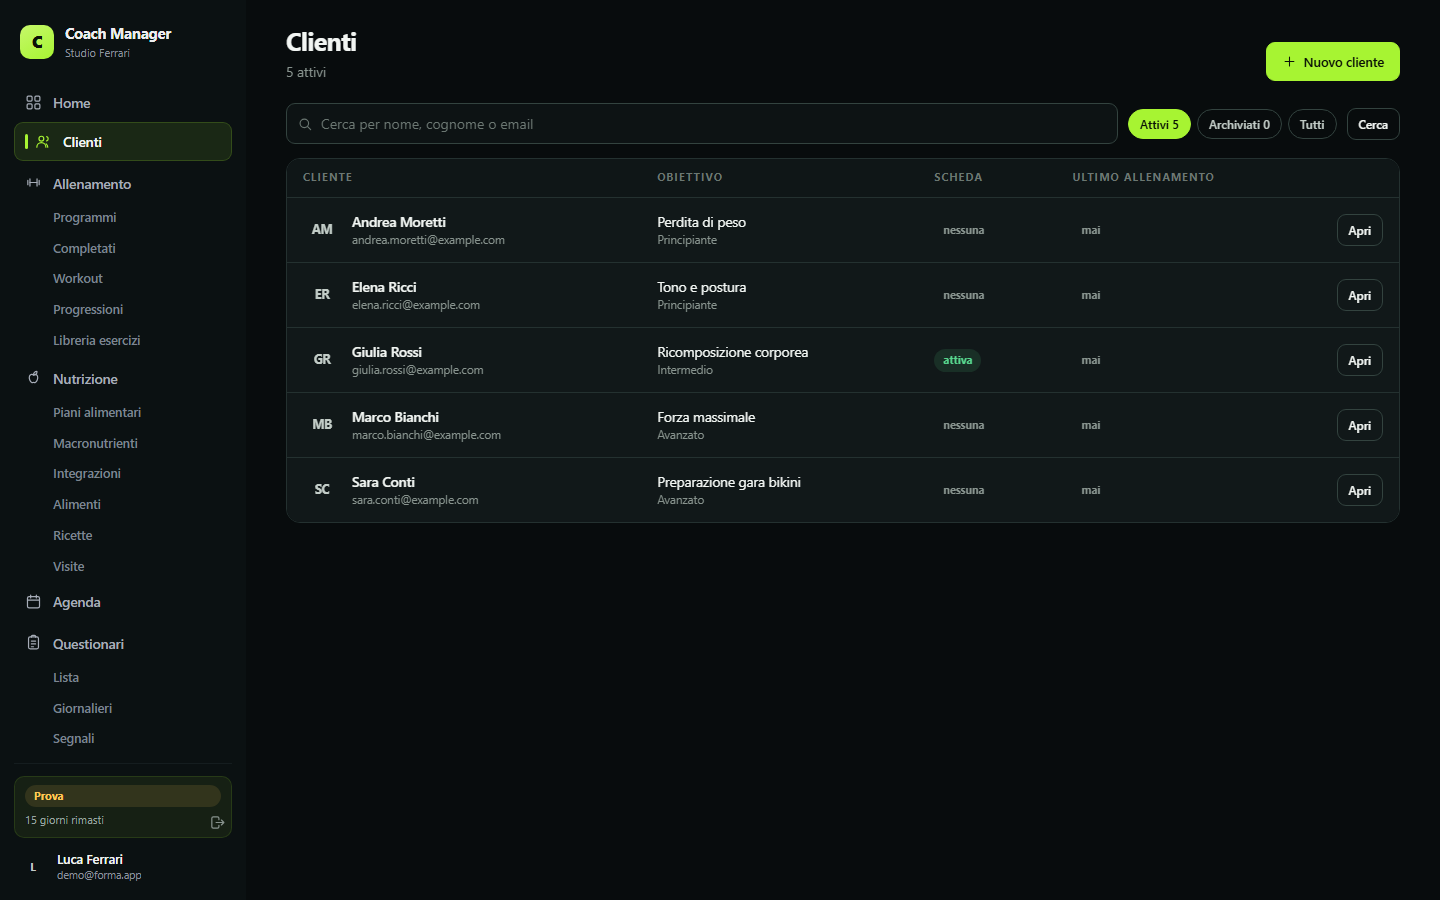1440x900 pixels.
Task: Open Piani alimentari page
Action: click(97, 412)
